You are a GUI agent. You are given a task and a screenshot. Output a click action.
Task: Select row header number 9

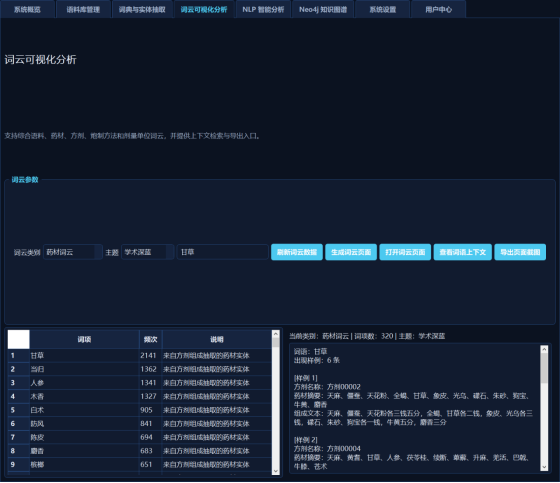19,464
